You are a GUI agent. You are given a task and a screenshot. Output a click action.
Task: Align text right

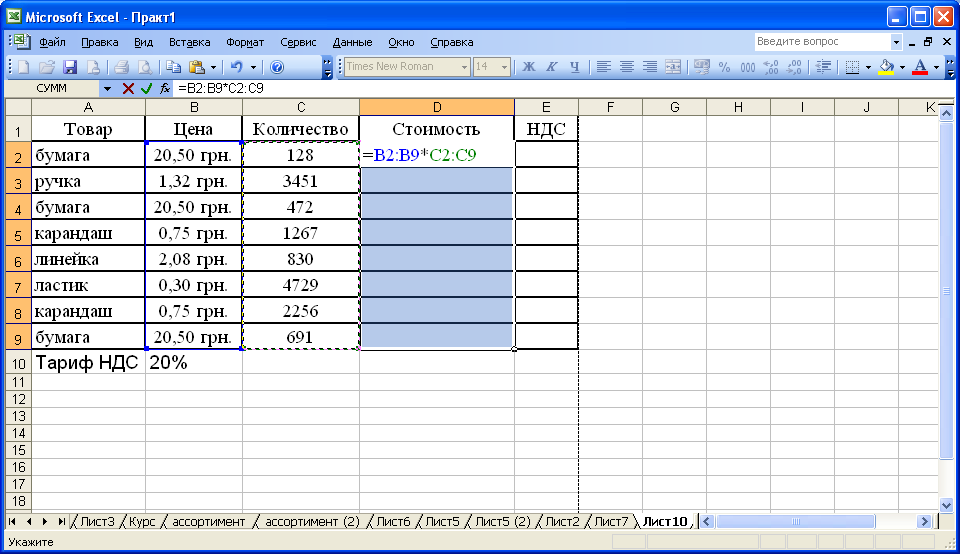click(x=650, y=67)
